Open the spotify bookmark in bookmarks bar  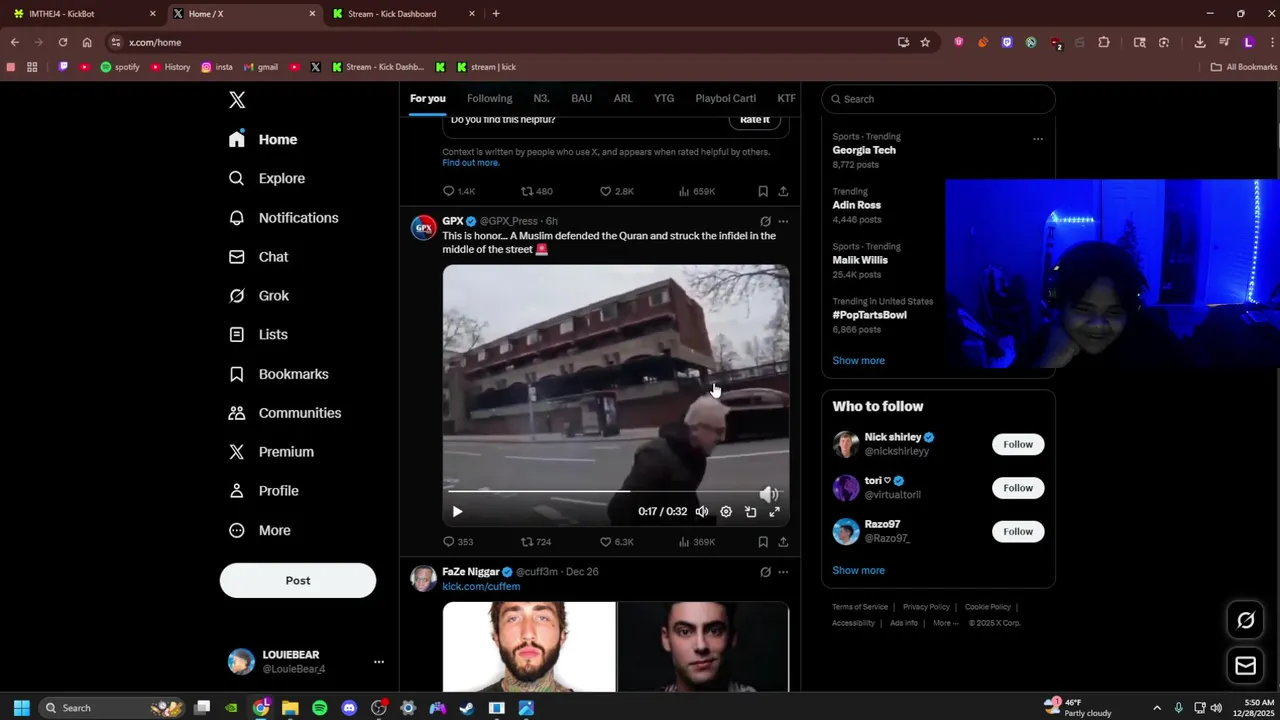tap(120, 67)
